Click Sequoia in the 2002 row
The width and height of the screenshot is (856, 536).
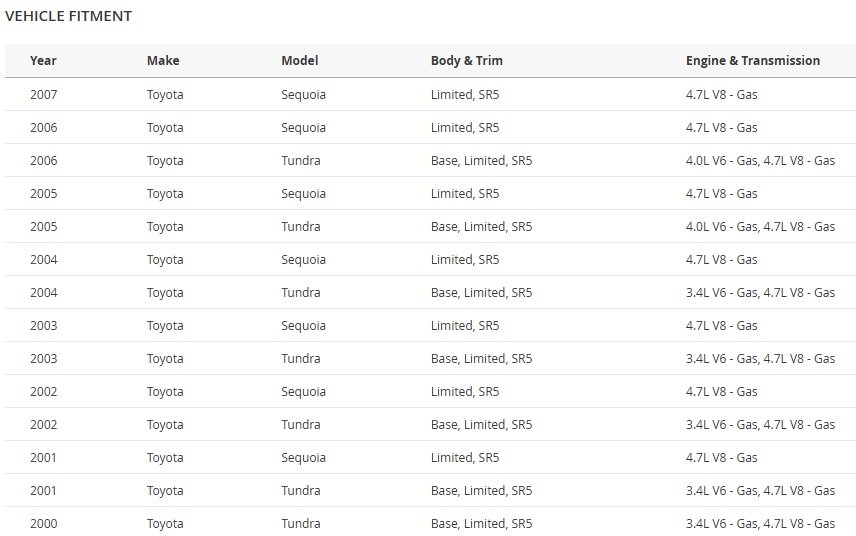pos(304,392)
